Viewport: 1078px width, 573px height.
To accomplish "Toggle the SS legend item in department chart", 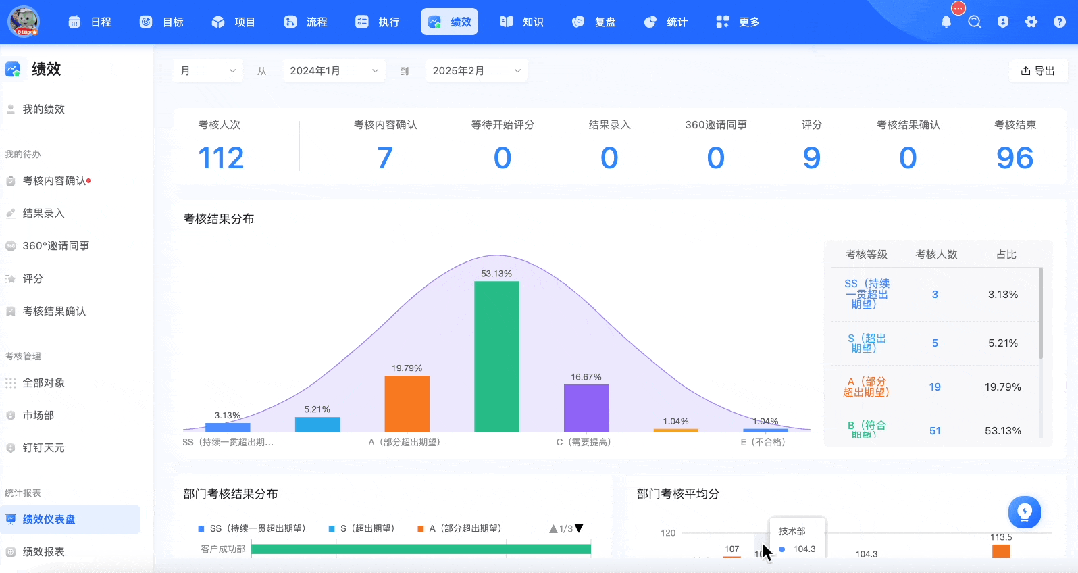I will pyautogui.click(x=252, y=528).
